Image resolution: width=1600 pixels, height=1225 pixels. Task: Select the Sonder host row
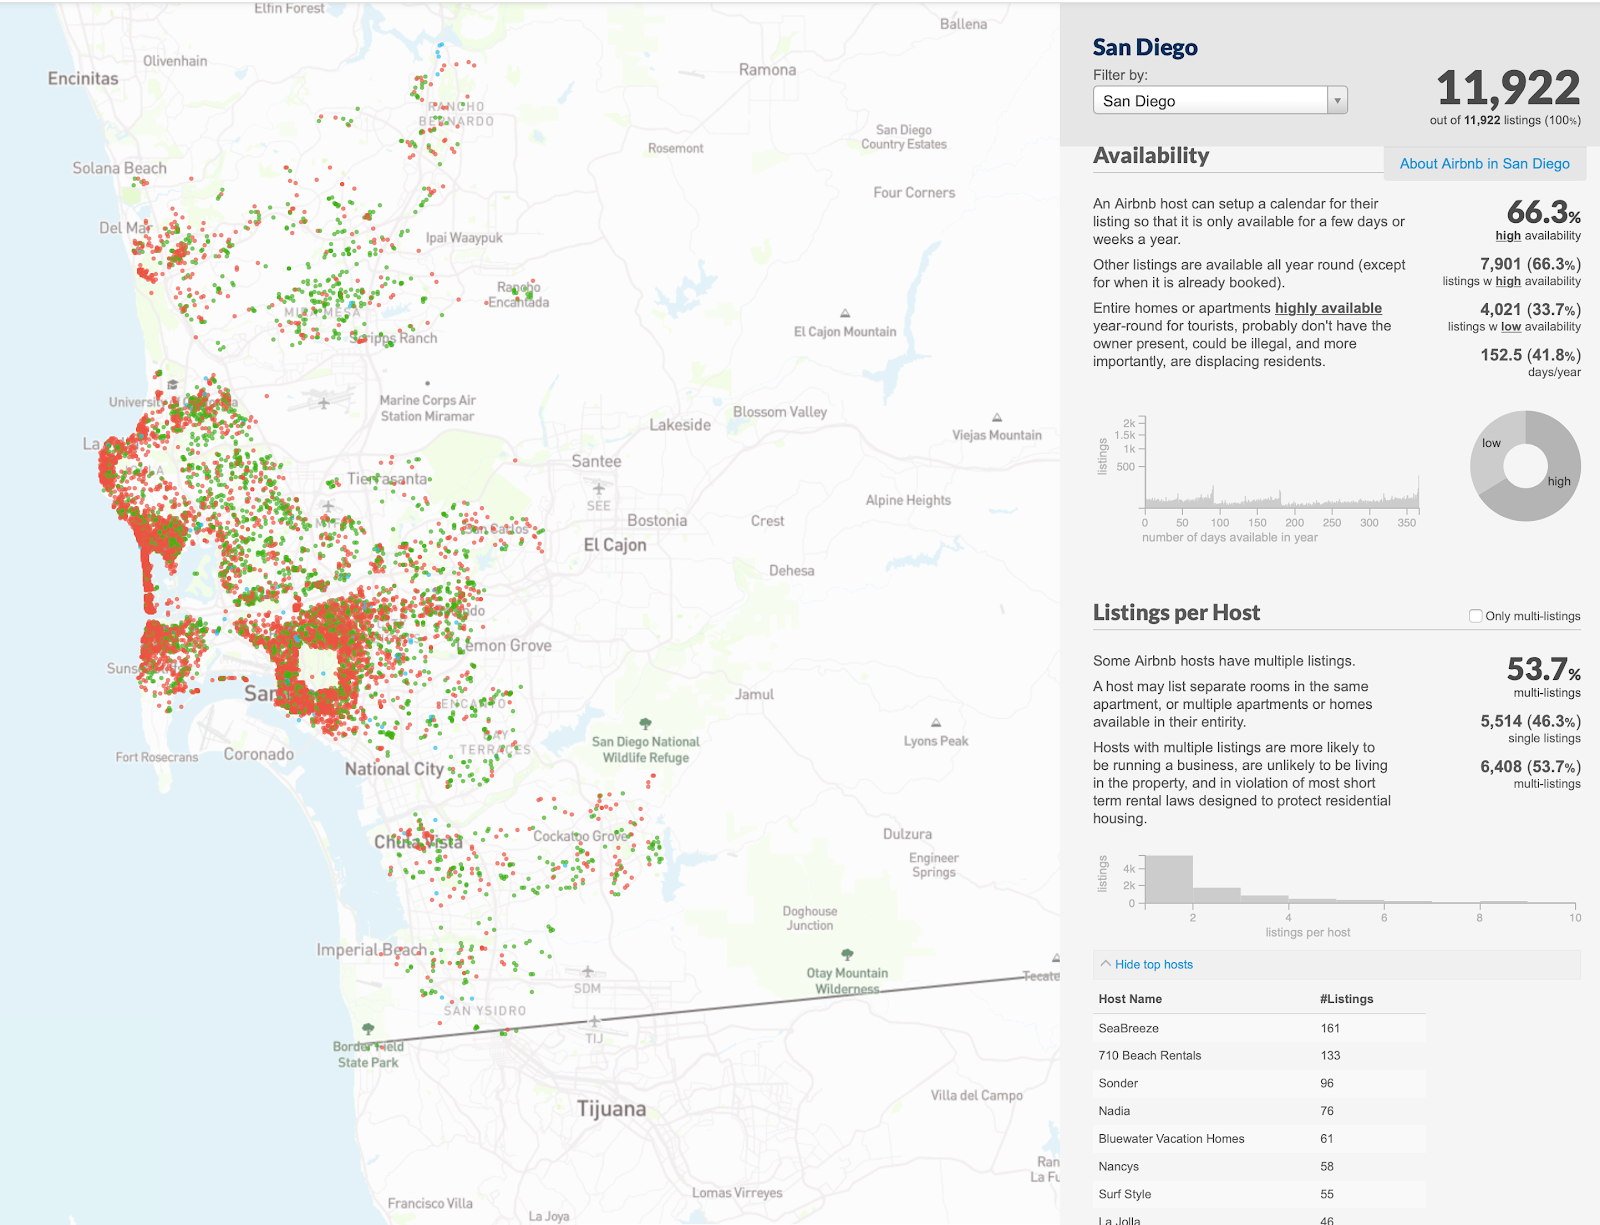1260,1083
